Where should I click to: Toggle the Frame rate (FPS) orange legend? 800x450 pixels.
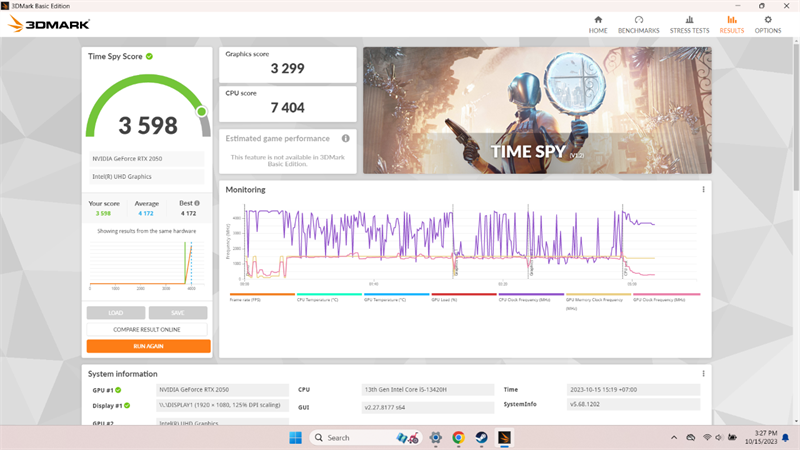coord(262,297)
